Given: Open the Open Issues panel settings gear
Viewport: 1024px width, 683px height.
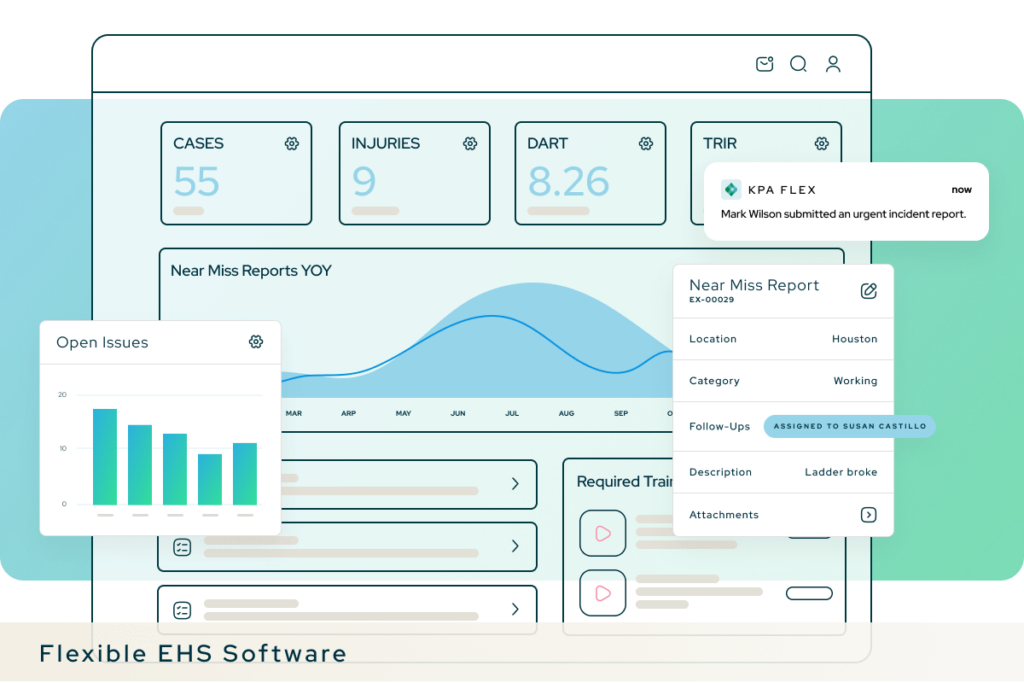Looking at the screenshot, I should click(256, 342).
